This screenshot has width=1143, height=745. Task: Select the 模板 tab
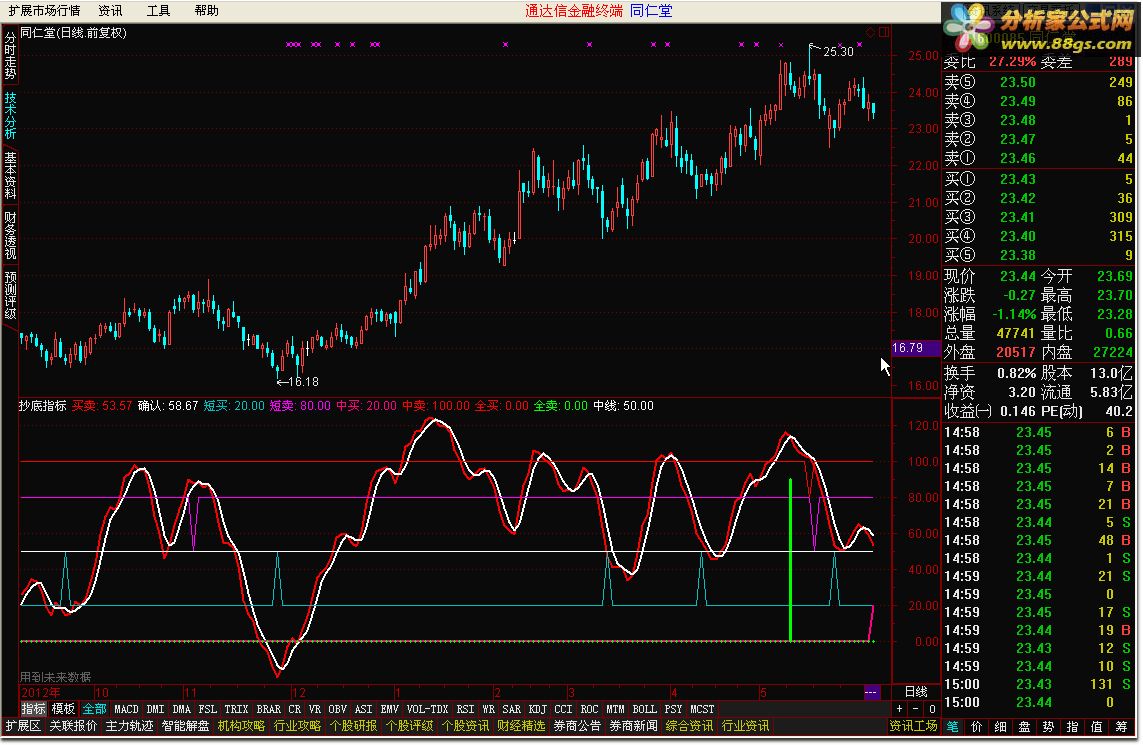(x=63, y=709)
